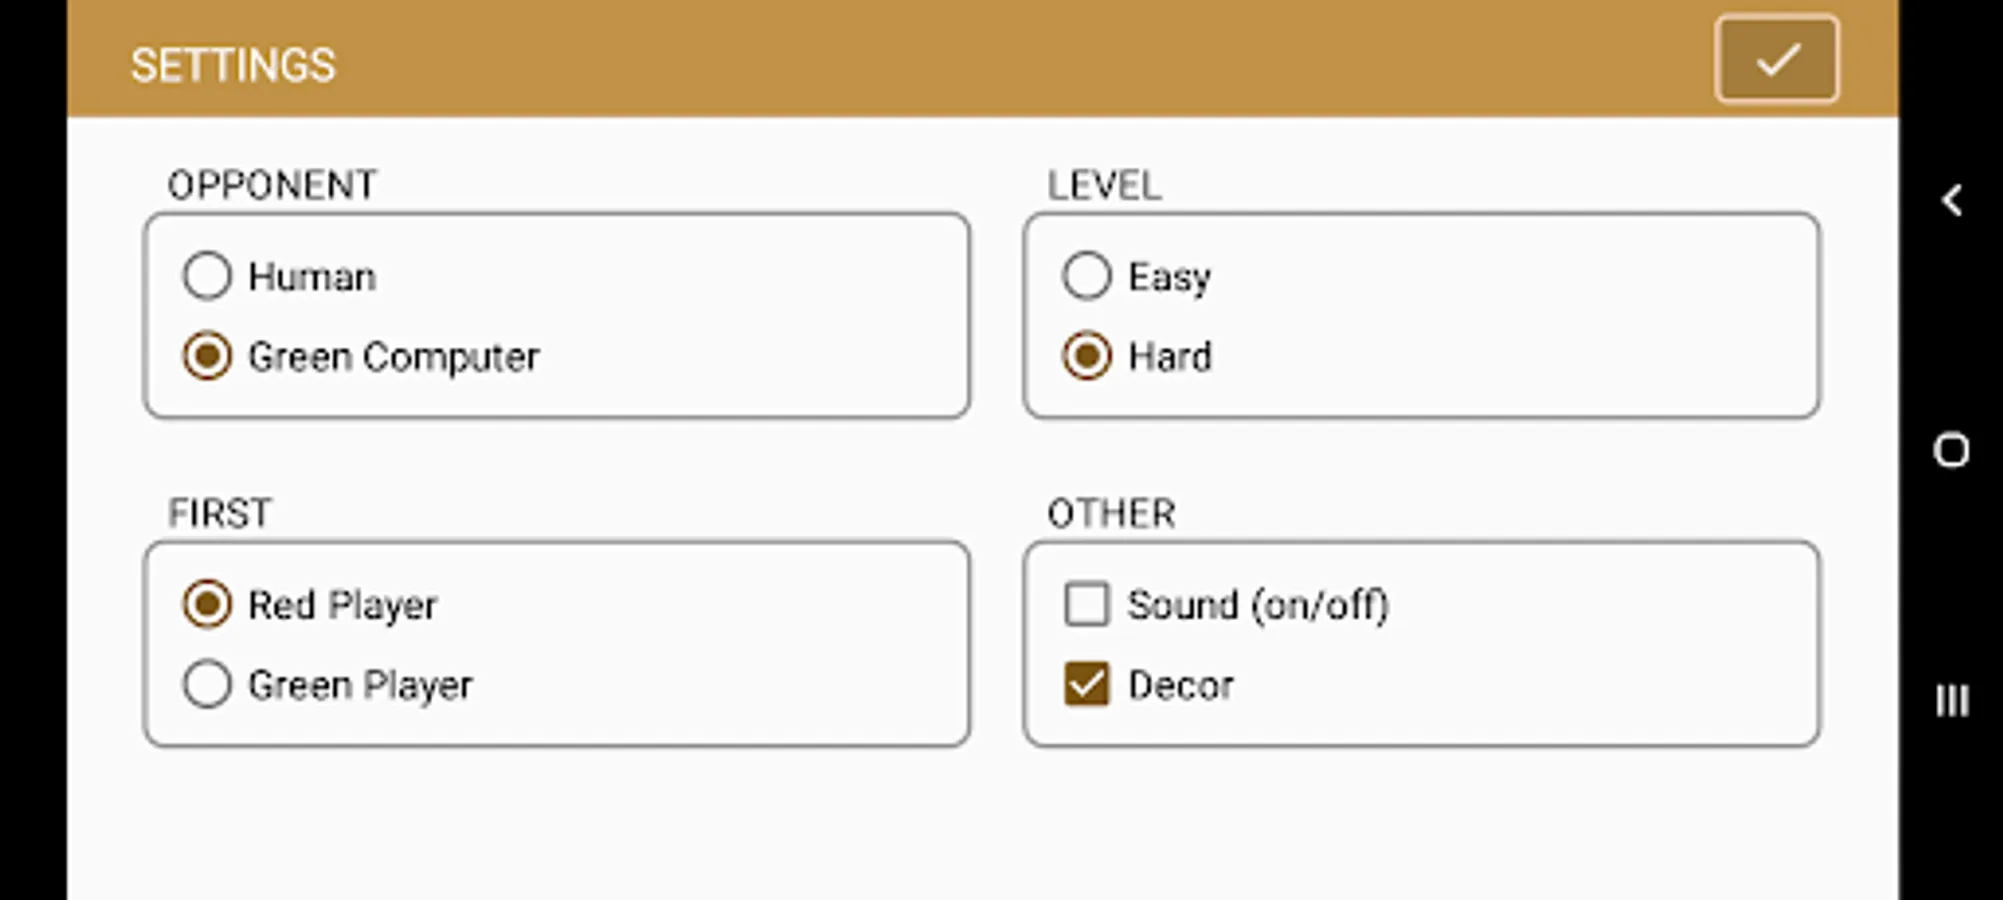Enable the Sound (on/off) checkbox

(1087, 604)
